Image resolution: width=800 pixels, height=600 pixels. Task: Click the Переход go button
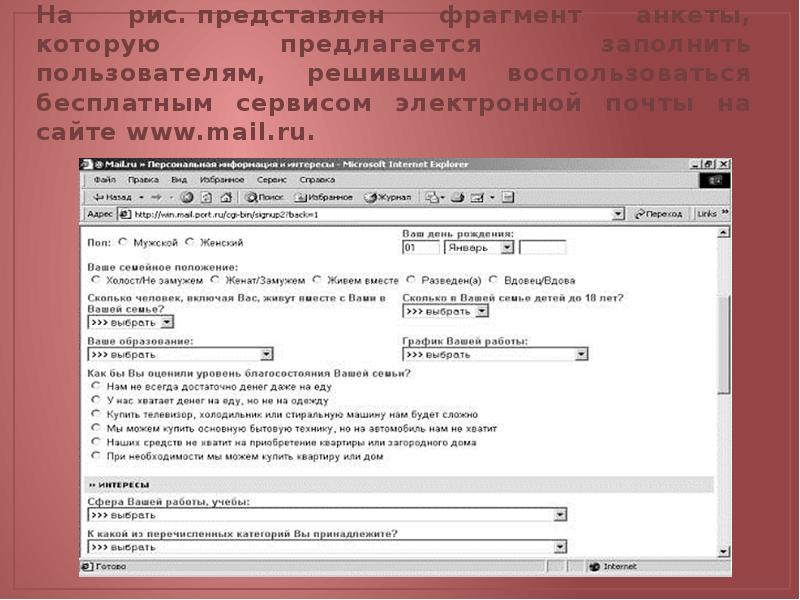tap(657, 214)
